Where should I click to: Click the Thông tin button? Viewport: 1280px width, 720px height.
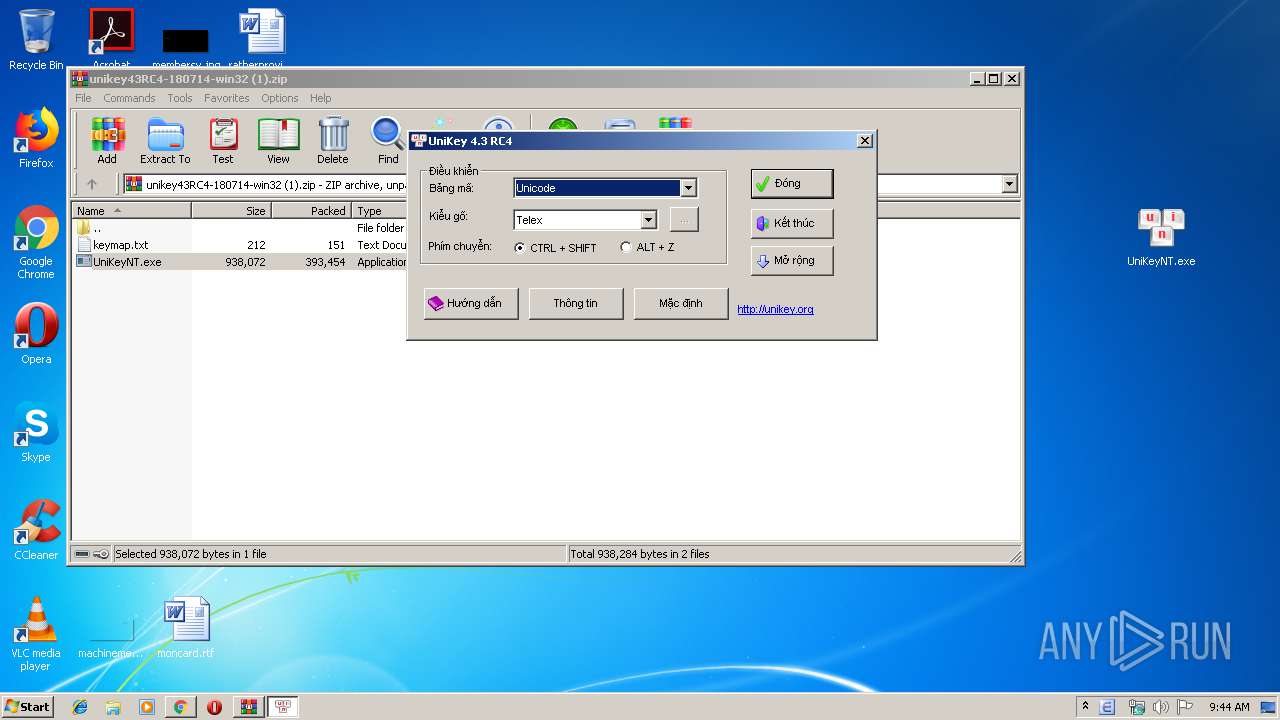coord(576,304)
